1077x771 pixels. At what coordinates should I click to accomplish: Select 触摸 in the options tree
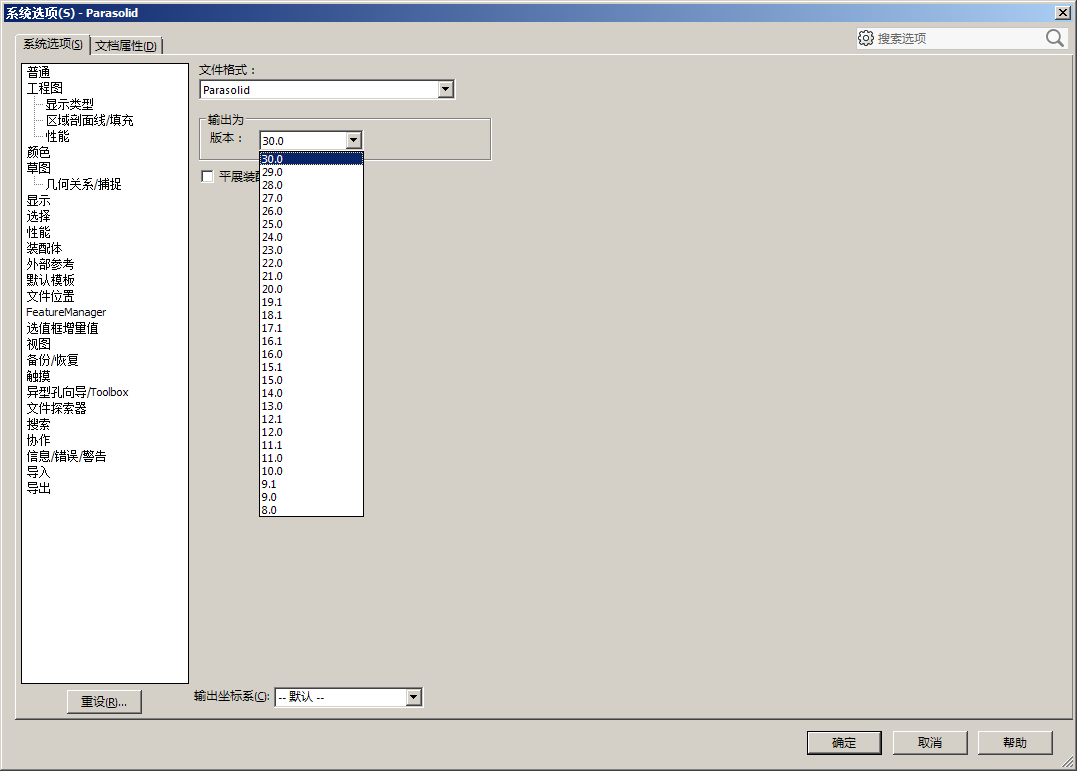tap(38, 376)
